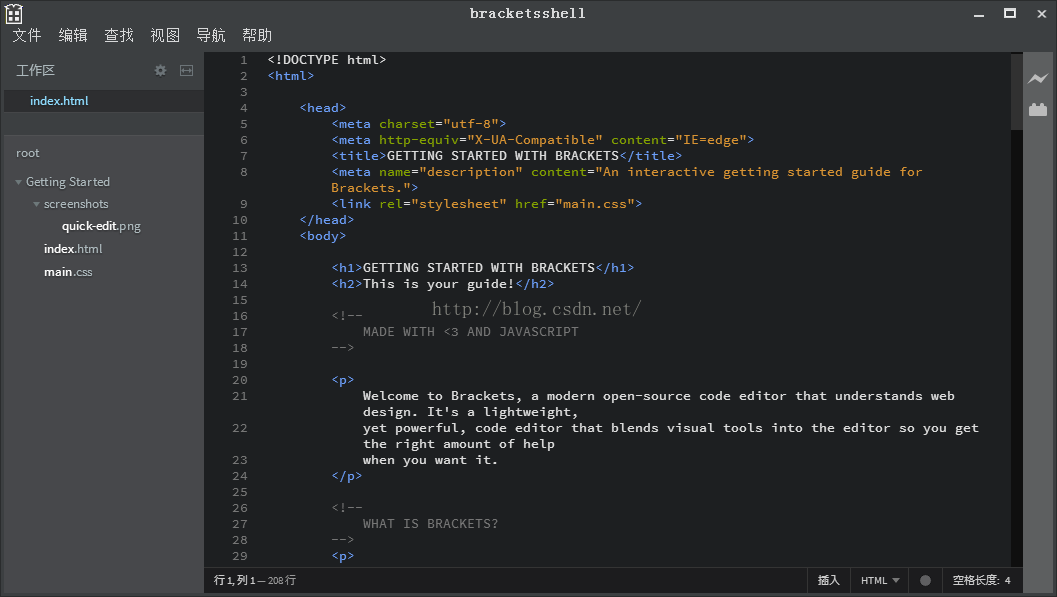Viewport: 1057px width, 597px height.
Task: Click the circular status indicator in status bar
Action: coord(925,580)
